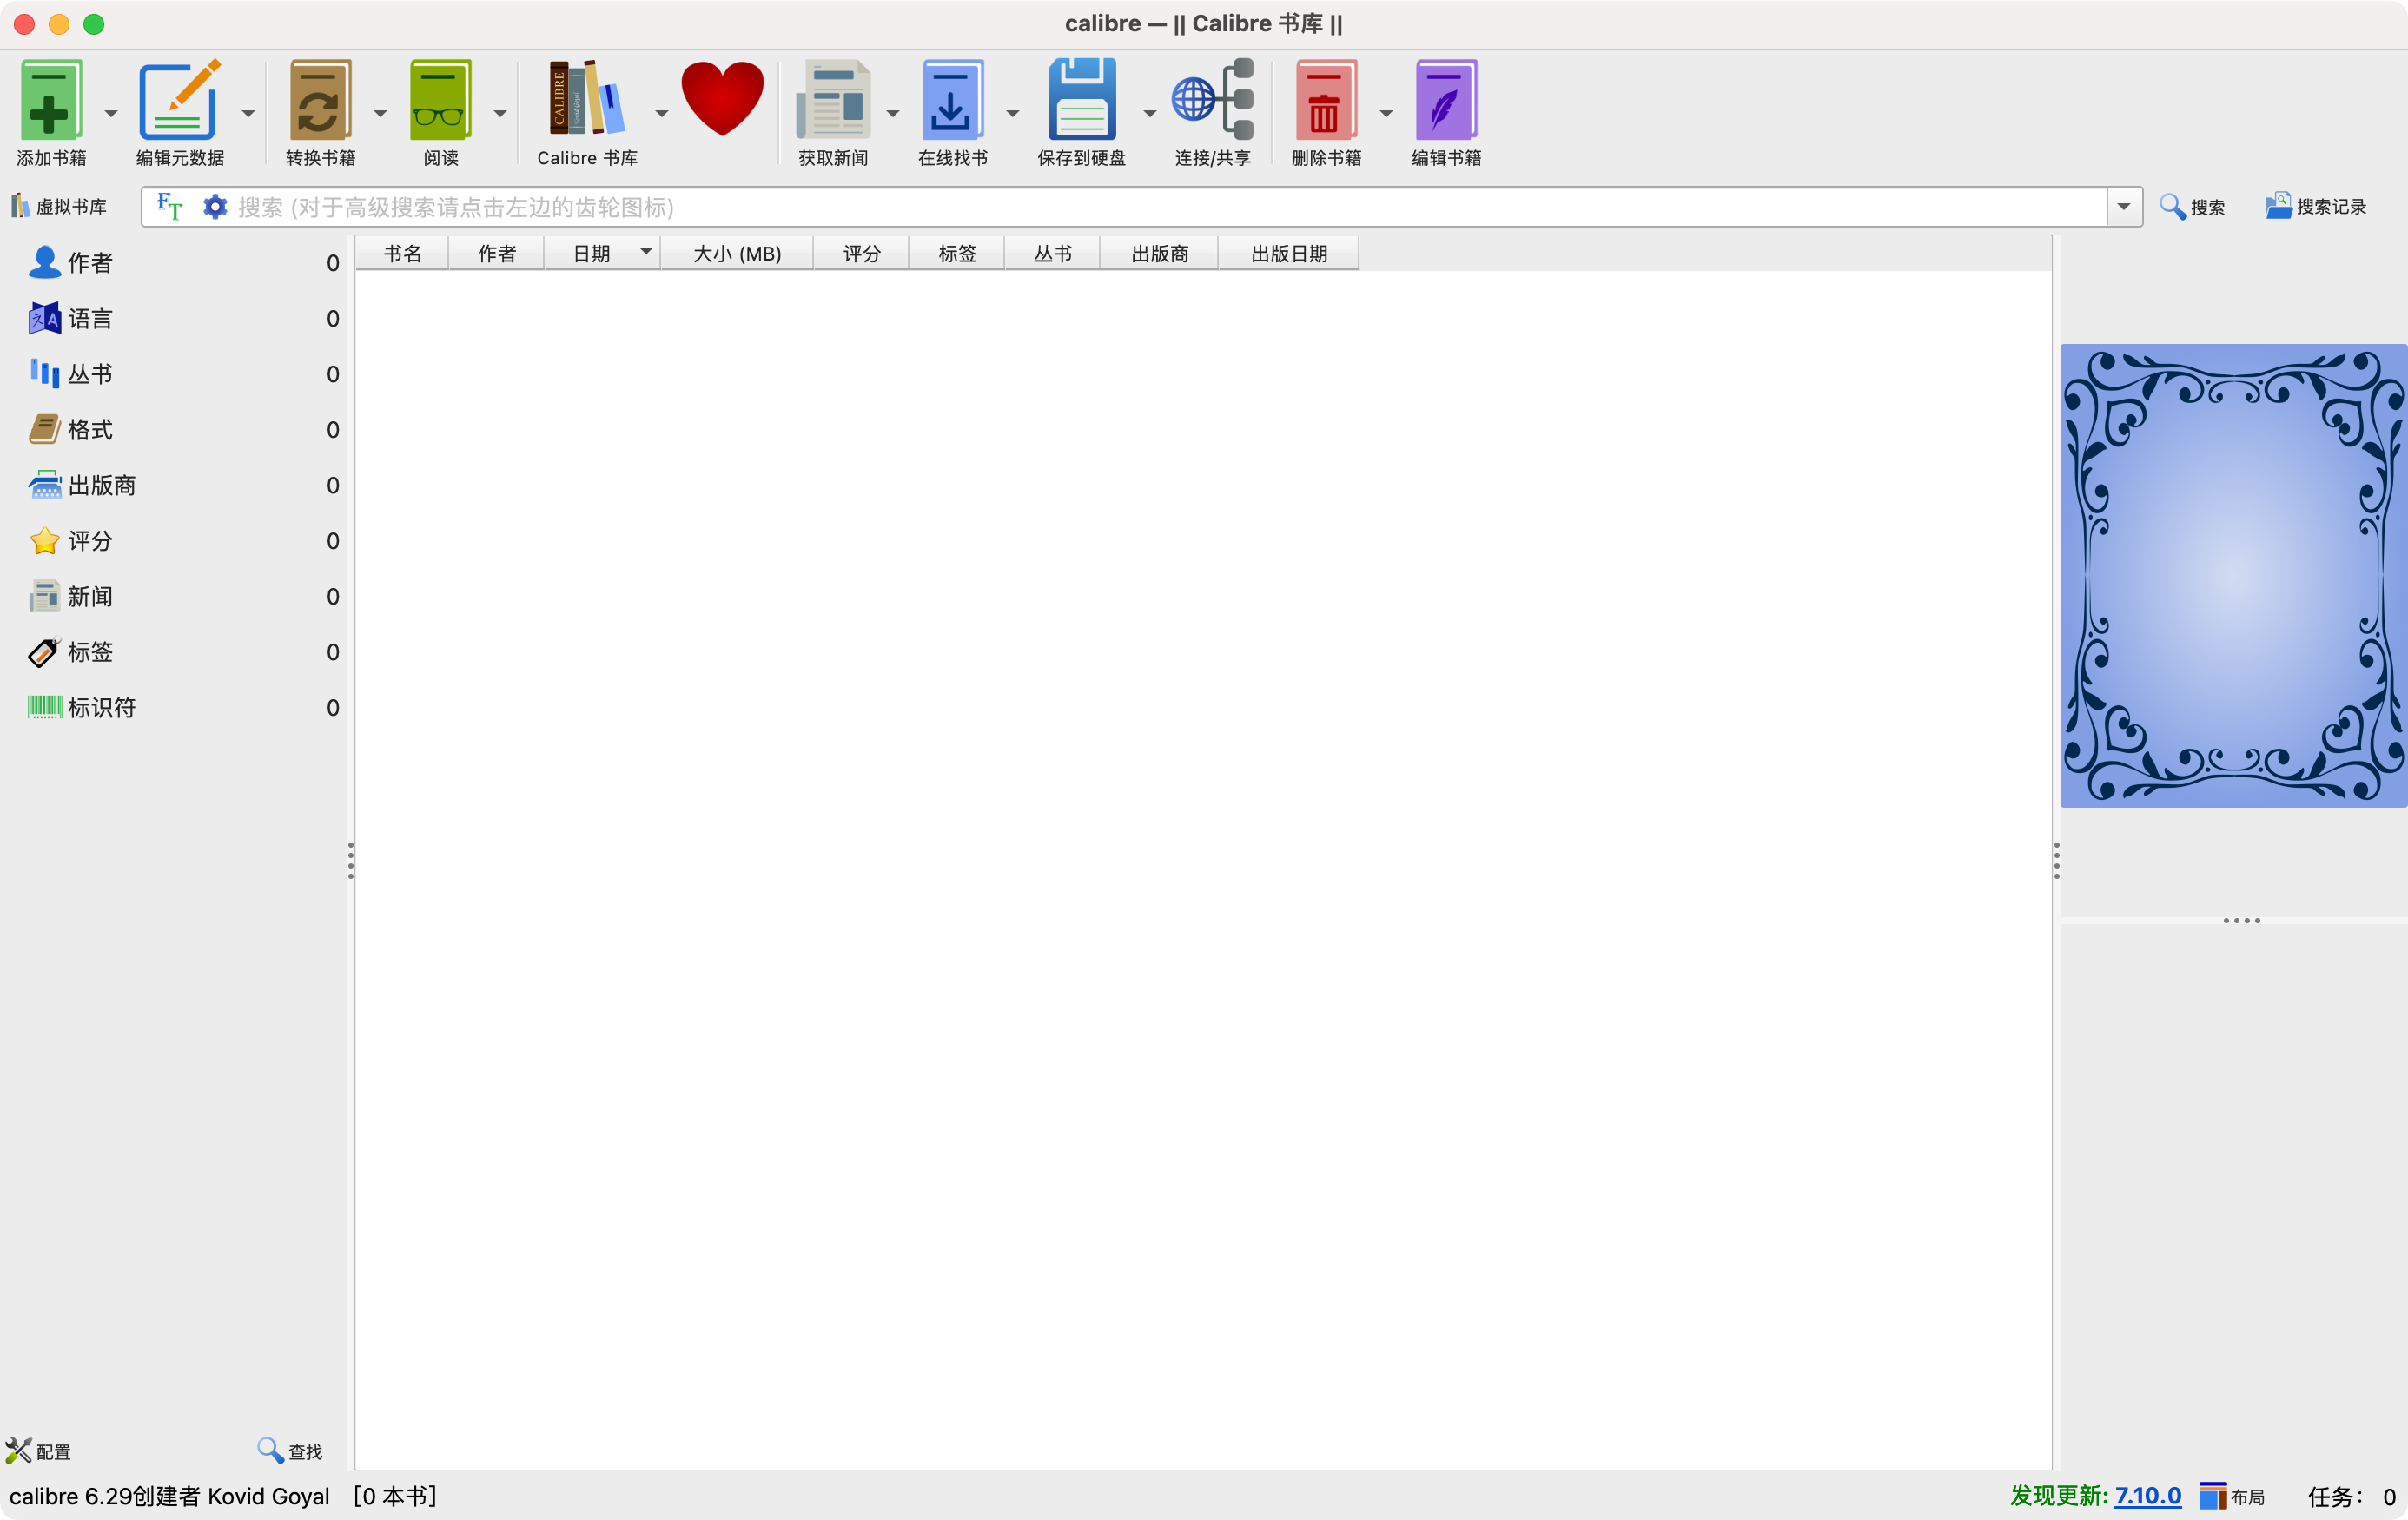
Task: Sort by 出版商 column header
Action: pos(1159,254)
